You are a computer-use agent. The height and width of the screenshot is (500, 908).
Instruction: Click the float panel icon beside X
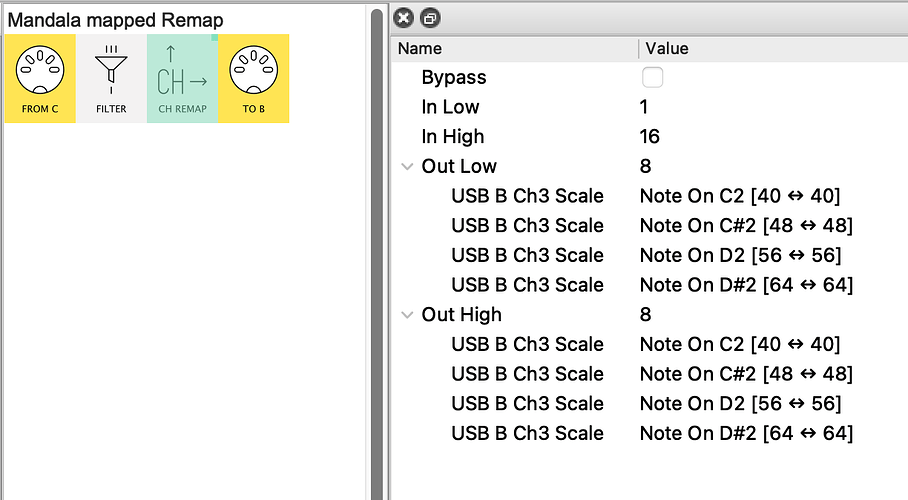[430, 19]
